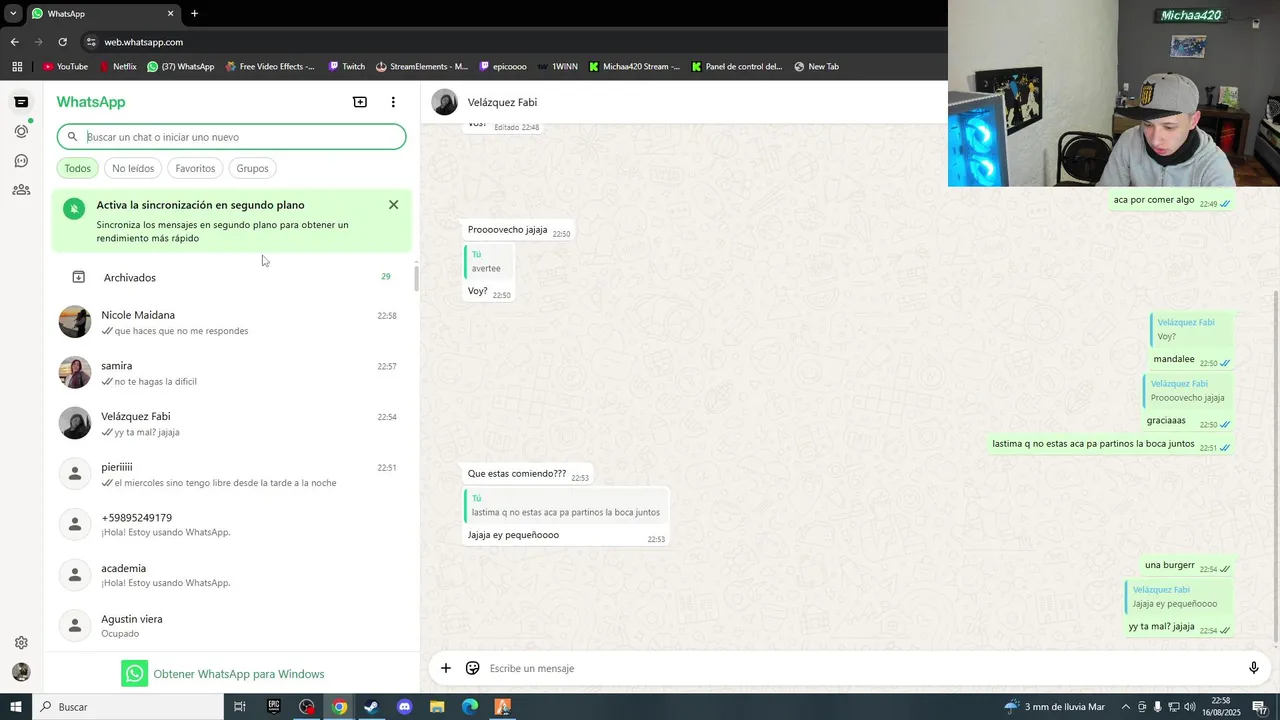This screenshot has height=720, width=1280.
Task: Open chat with samira
Action: tap(231, 373)
